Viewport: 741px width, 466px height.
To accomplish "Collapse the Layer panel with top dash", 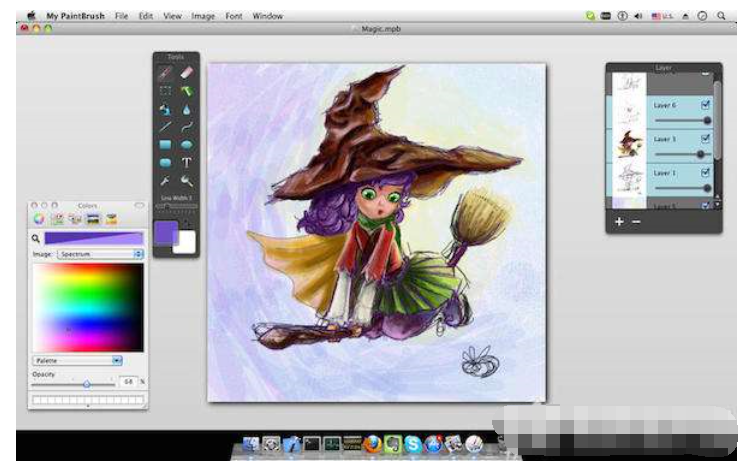I will pyautogui.click(x=705, y=74).
